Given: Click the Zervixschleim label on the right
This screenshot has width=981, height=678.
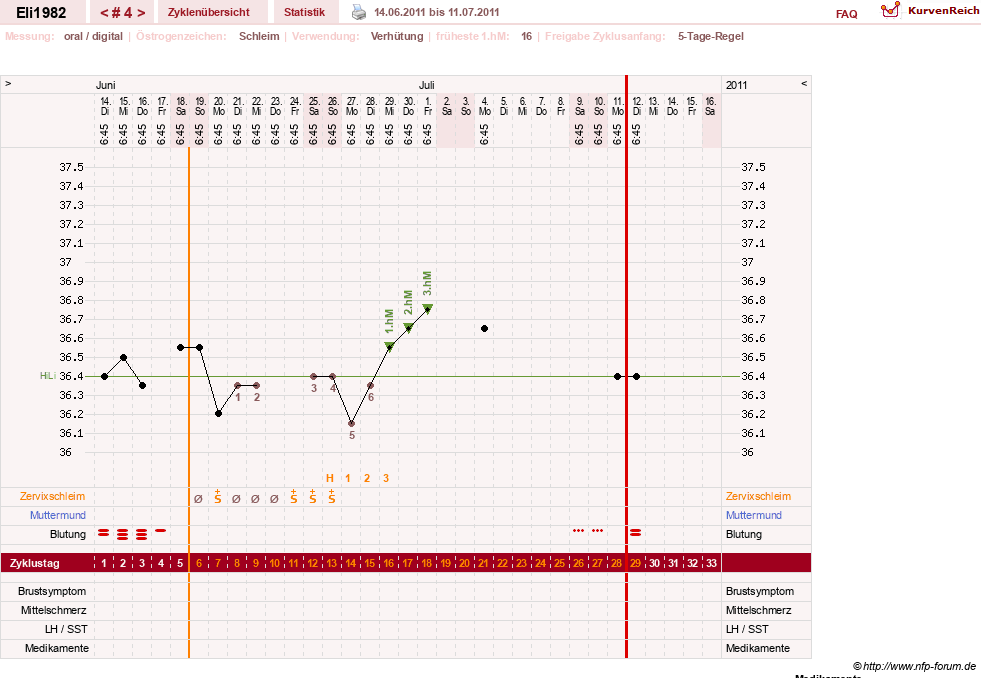Looking at the screenshot, I should point(758,496).
